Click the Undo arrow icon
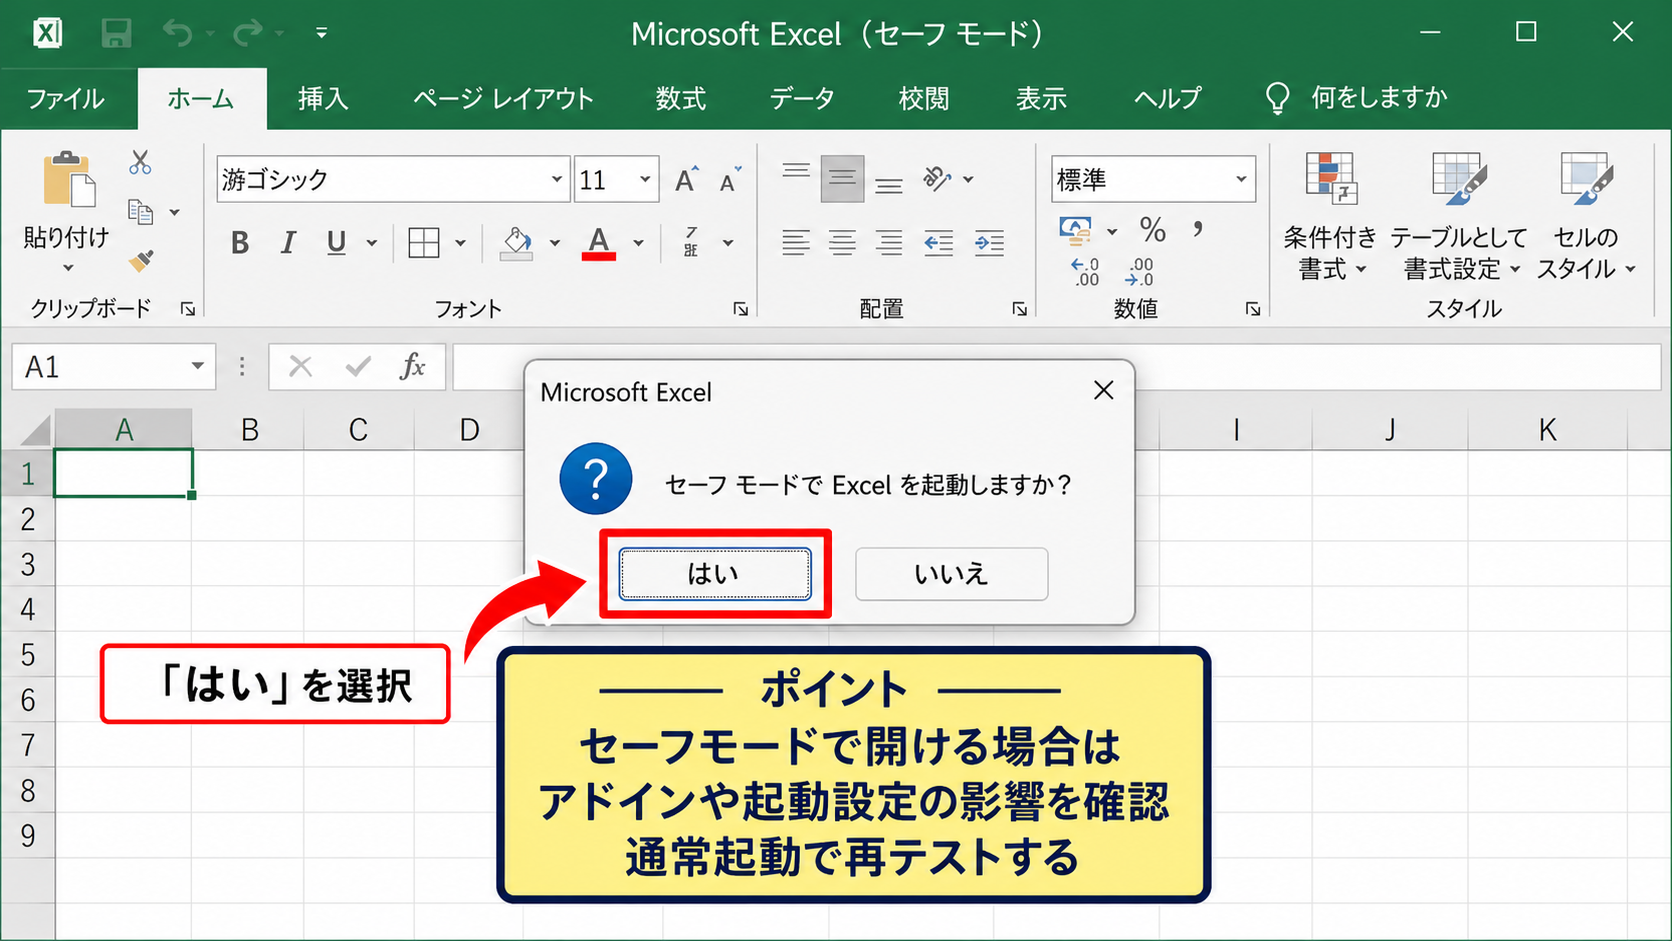The width and height of the screenshot is (1672, 941). click(177, 33)
